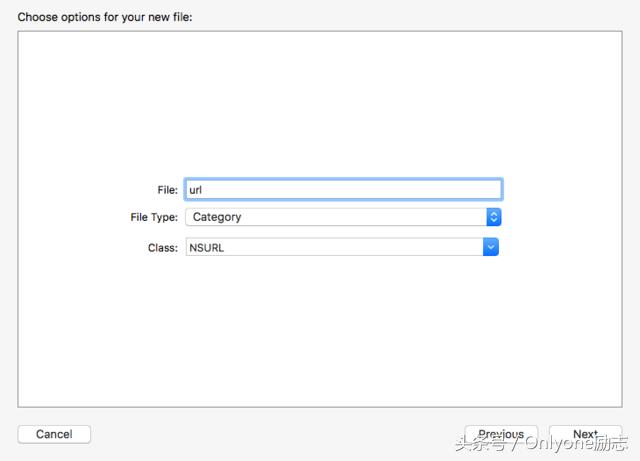Click the File name text field
The height and width of the screenshot is (461, 640).
point(342,189)
